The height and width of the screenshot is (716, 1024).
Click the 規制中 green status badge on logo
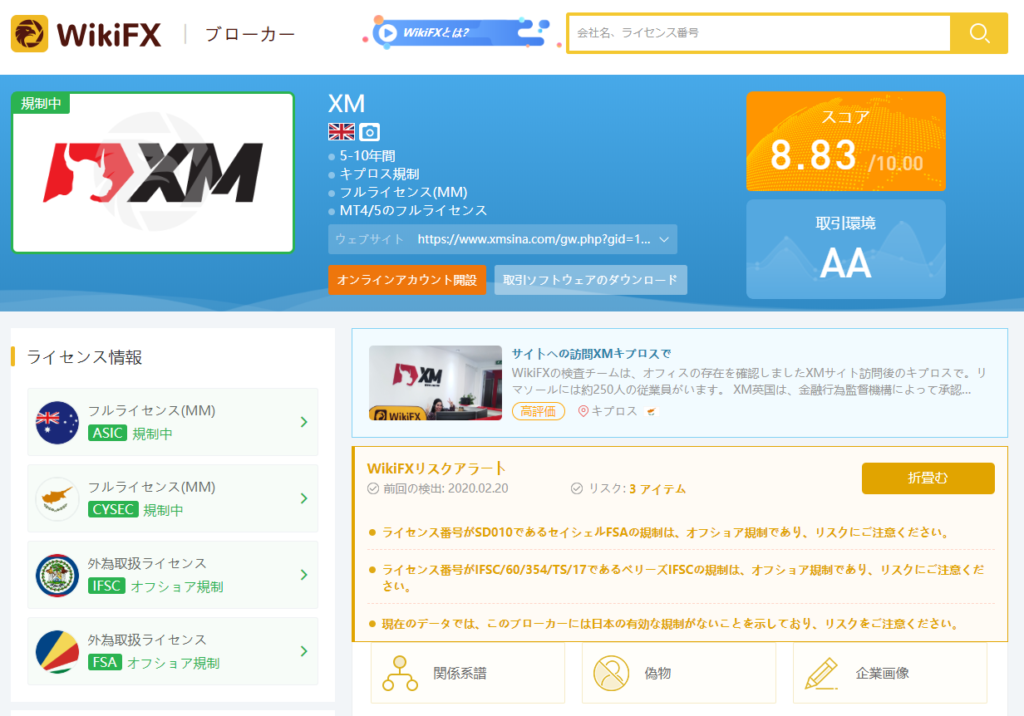click(x=41, y=103)
